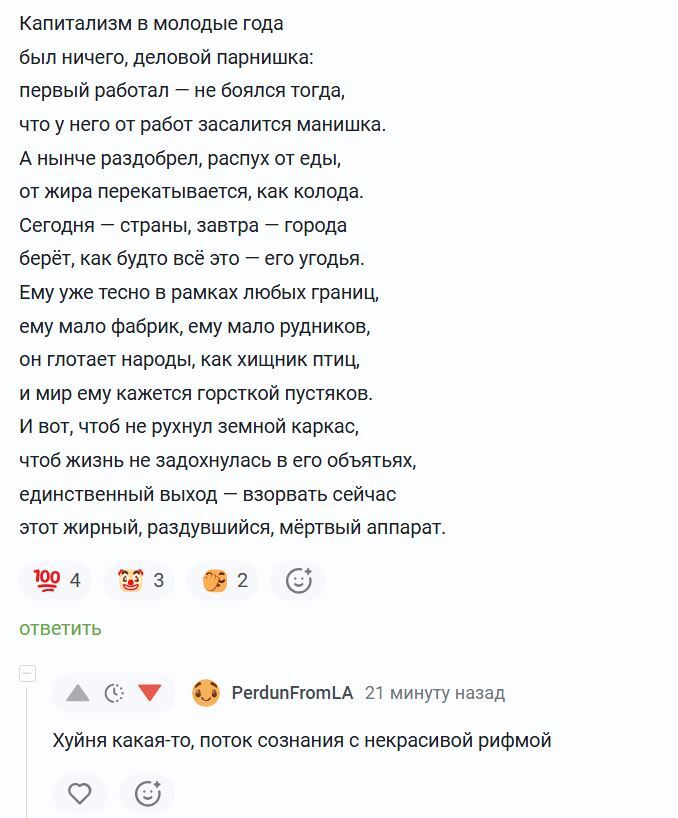Click the line Ему уже тесно в рамках
Screen dimensions: 678x818
pos(199,293)
